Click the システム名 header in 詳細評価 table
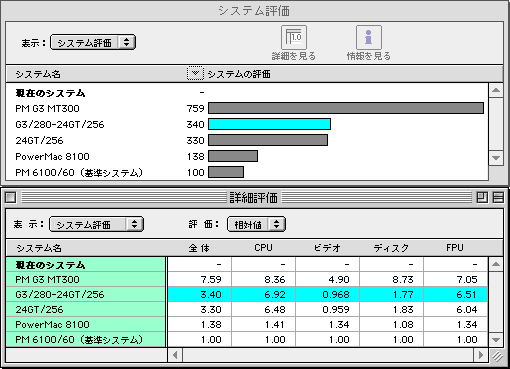 click(39, 248)
